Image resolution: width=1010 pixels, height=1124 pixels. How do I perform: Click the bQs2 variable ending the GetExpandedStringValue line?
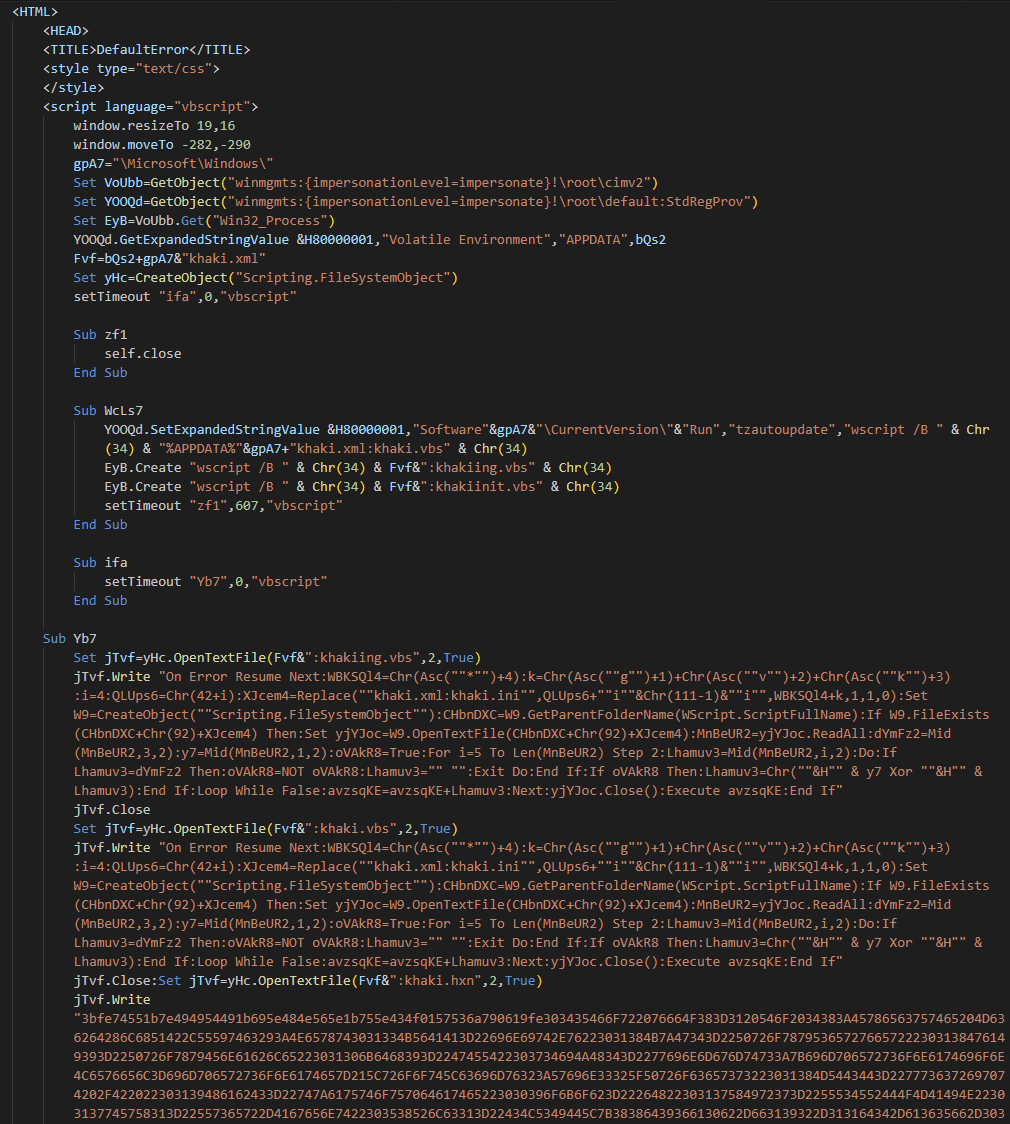click(x=651, y=239)
